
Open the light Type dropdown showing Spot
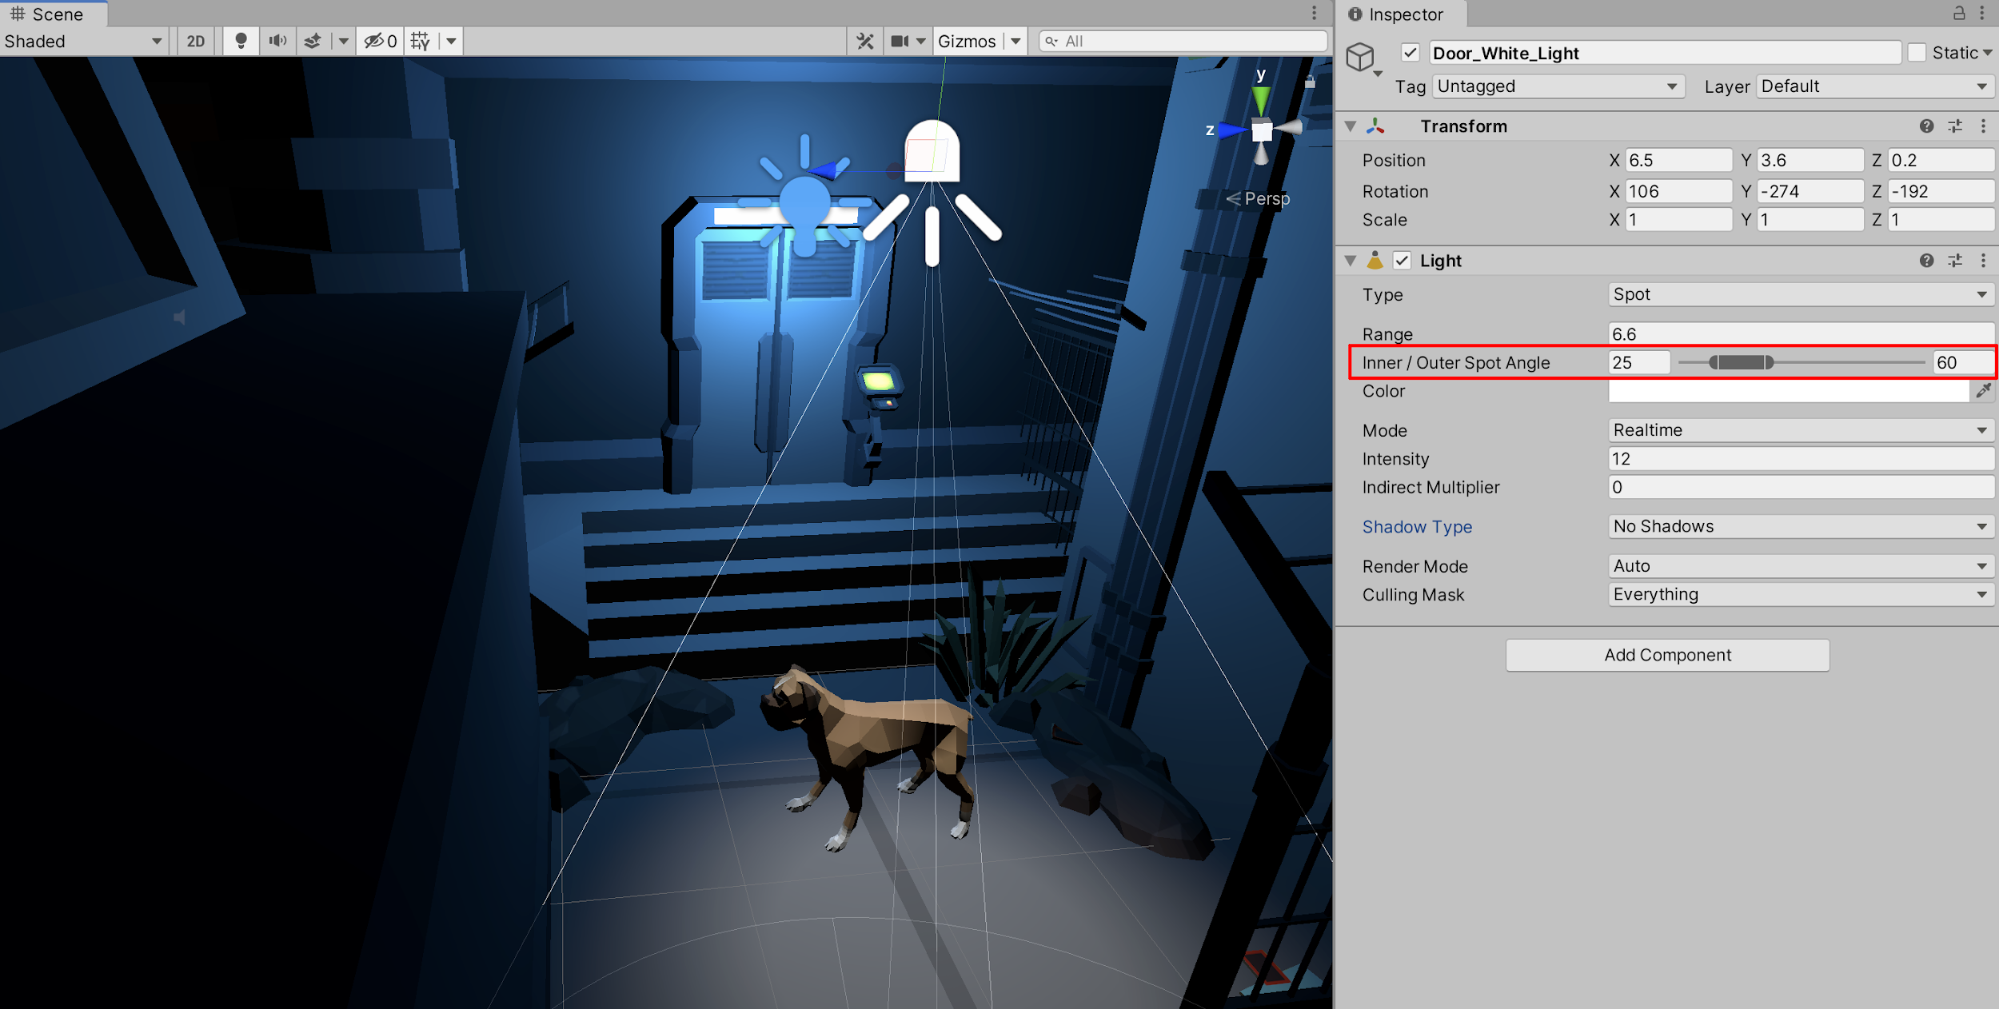(1799, 295)
